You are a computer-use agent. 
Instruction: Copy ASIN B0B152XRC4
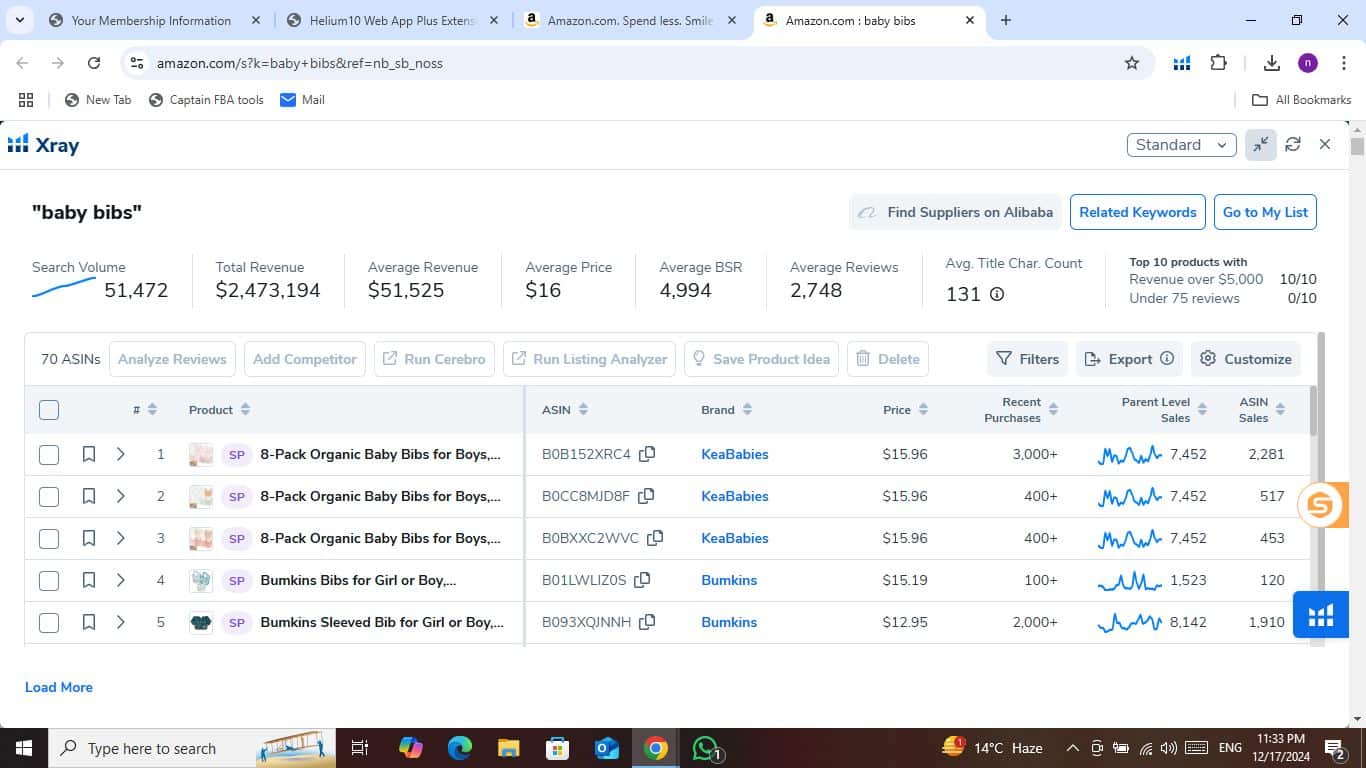647,454
